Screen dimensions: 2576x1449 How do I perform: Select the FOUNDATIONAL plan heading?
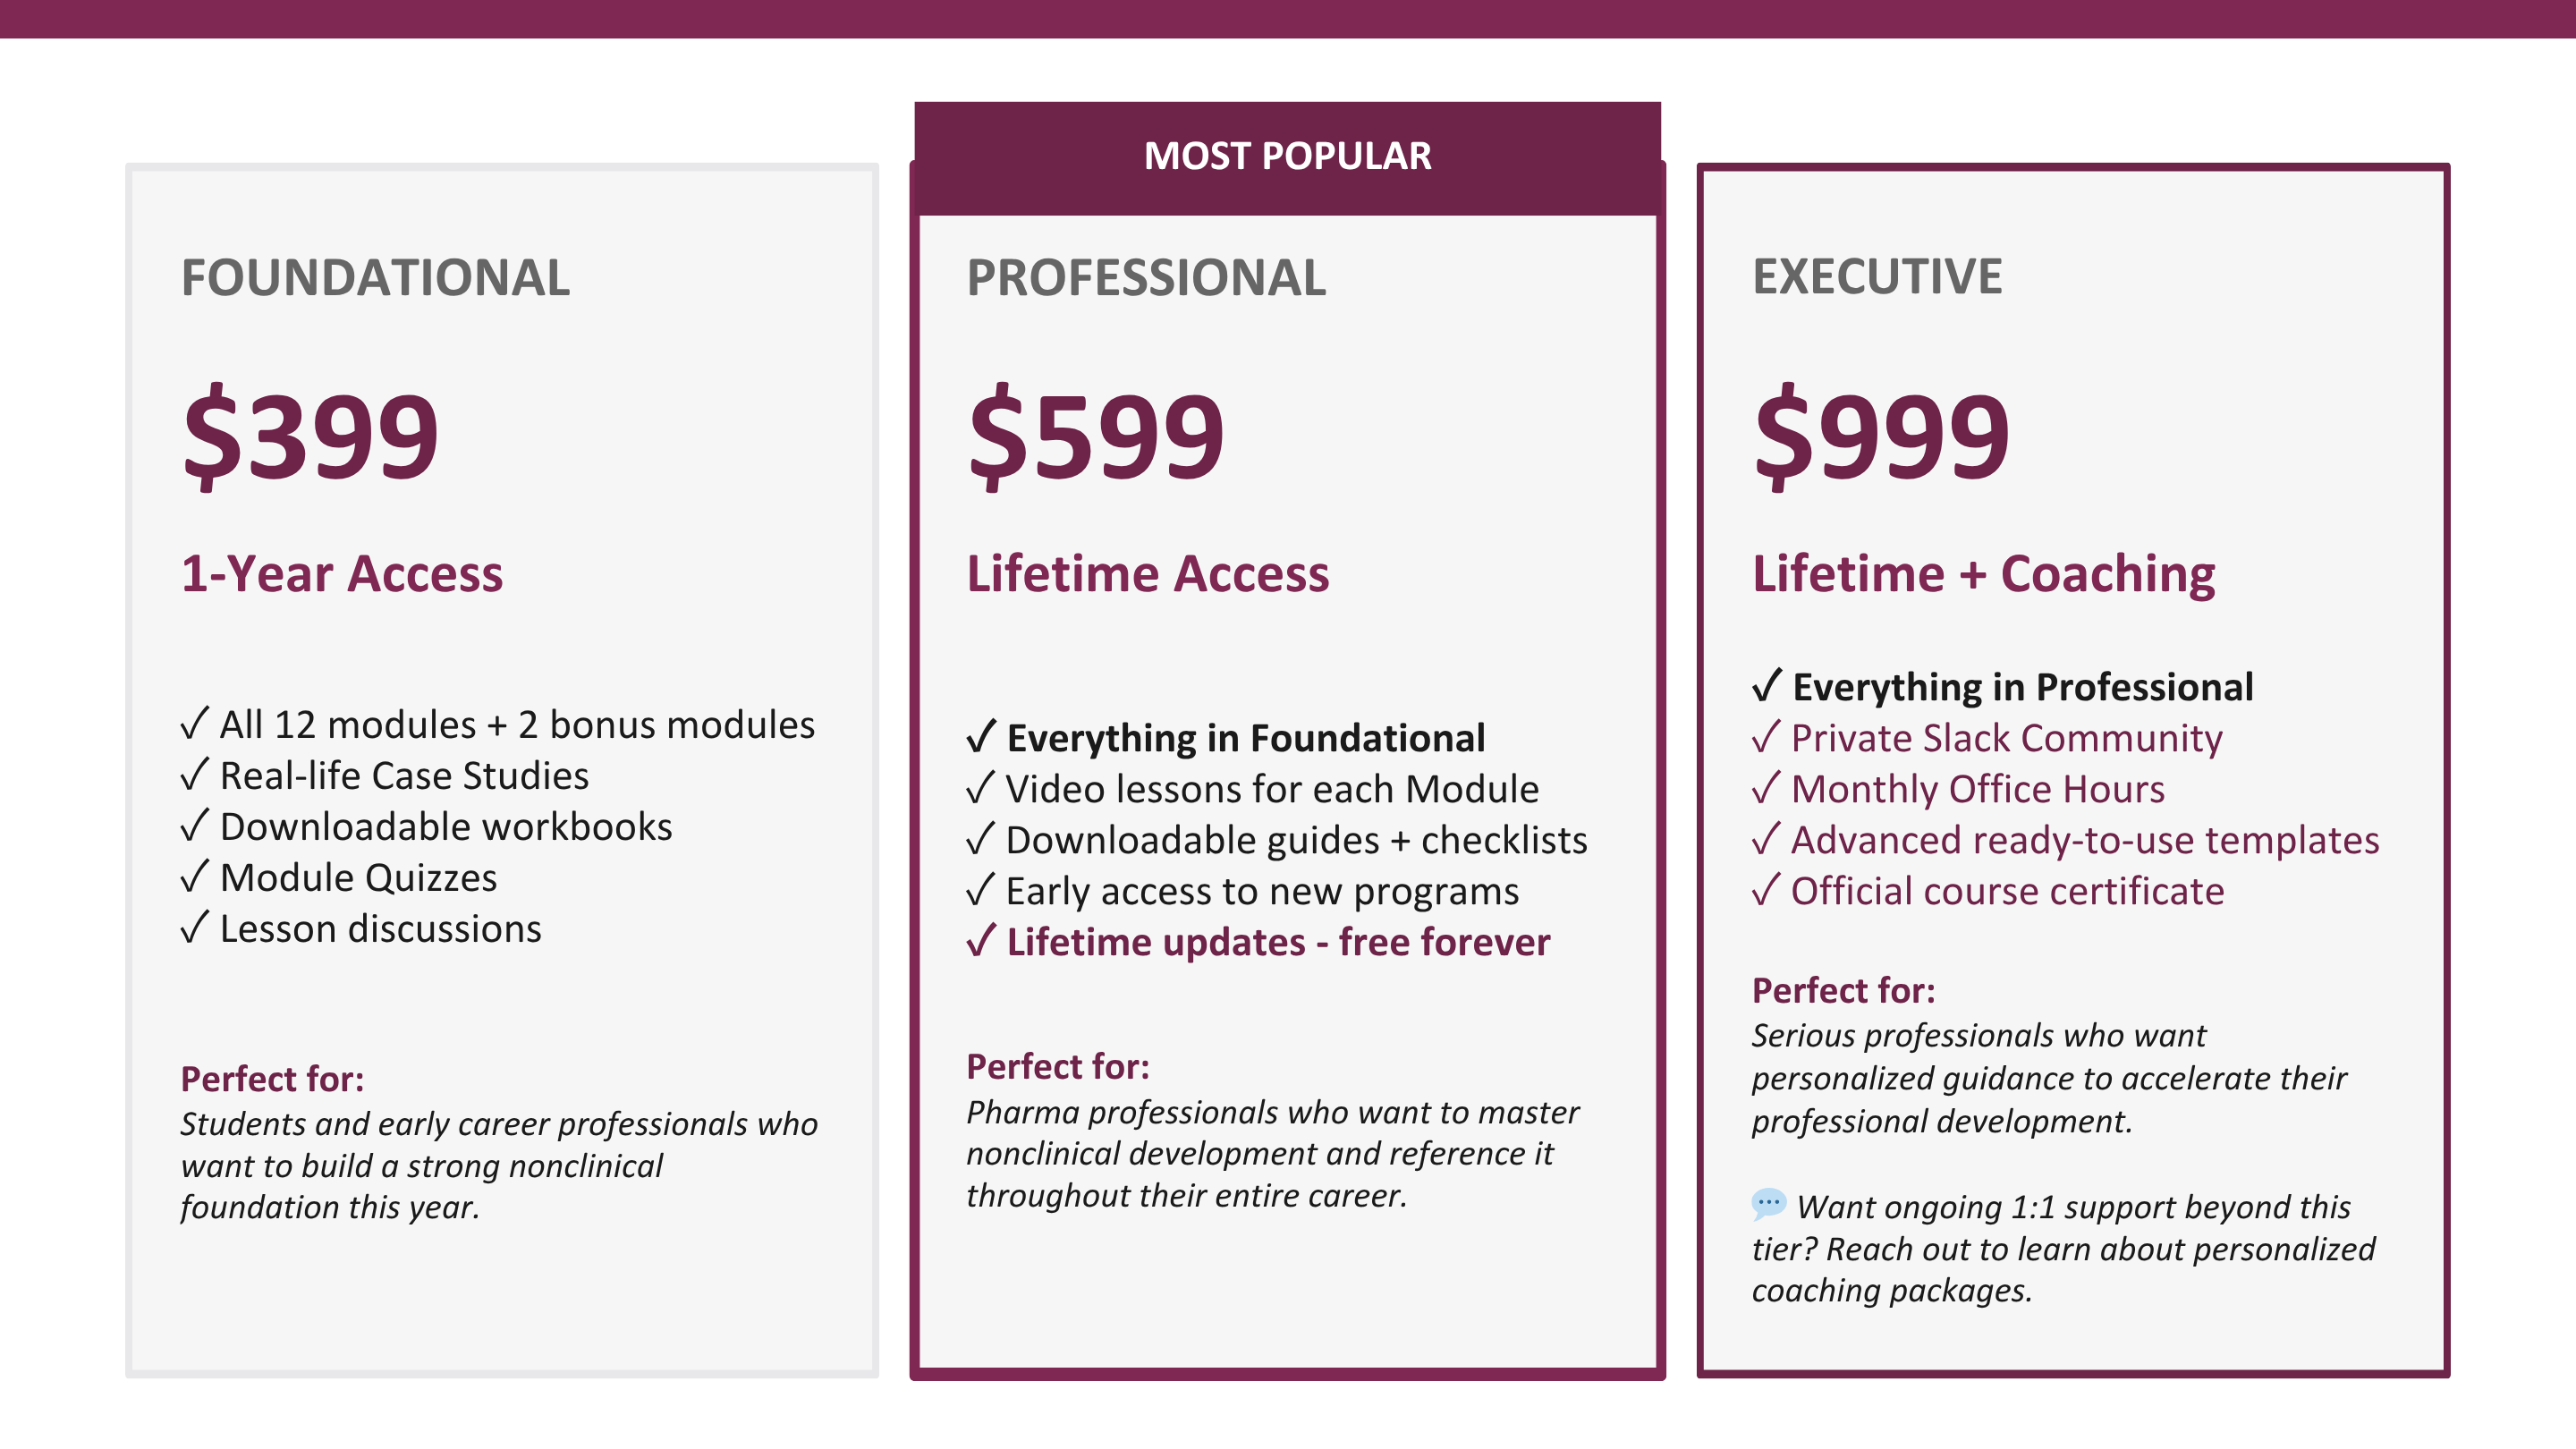point(375,277)
